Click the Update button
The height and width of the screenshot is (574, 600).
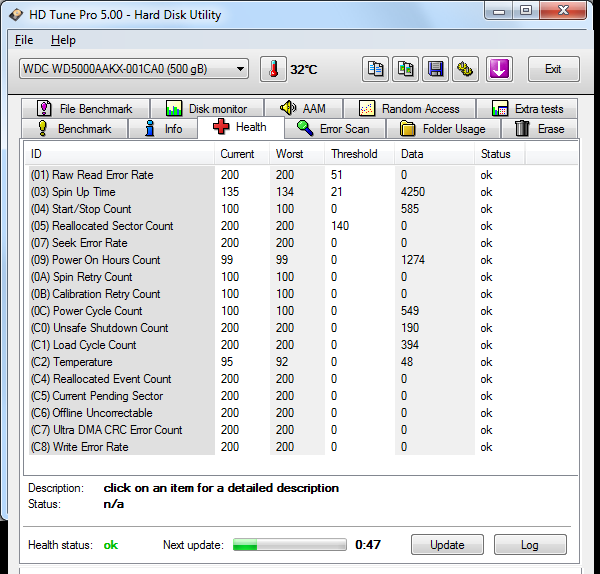(447, 545)
